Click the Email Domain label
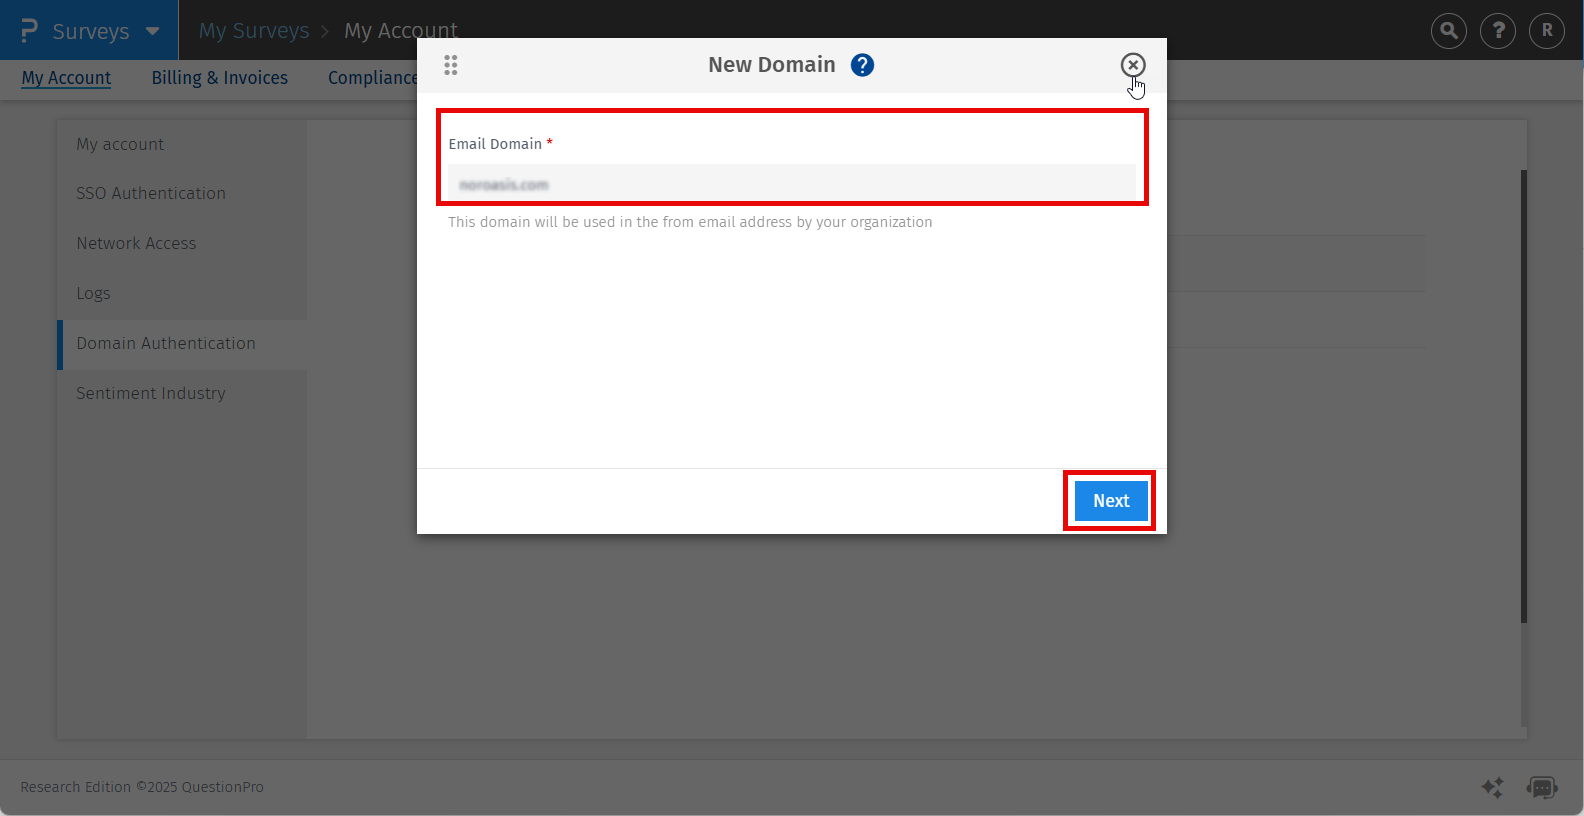 (495, 144)
